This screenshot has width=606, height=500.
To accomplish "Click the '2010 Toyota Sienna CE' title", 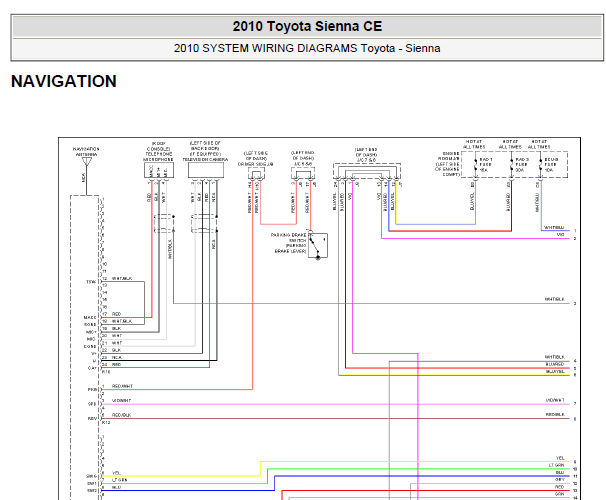I will pyautogui.click(x=307, y=26).
